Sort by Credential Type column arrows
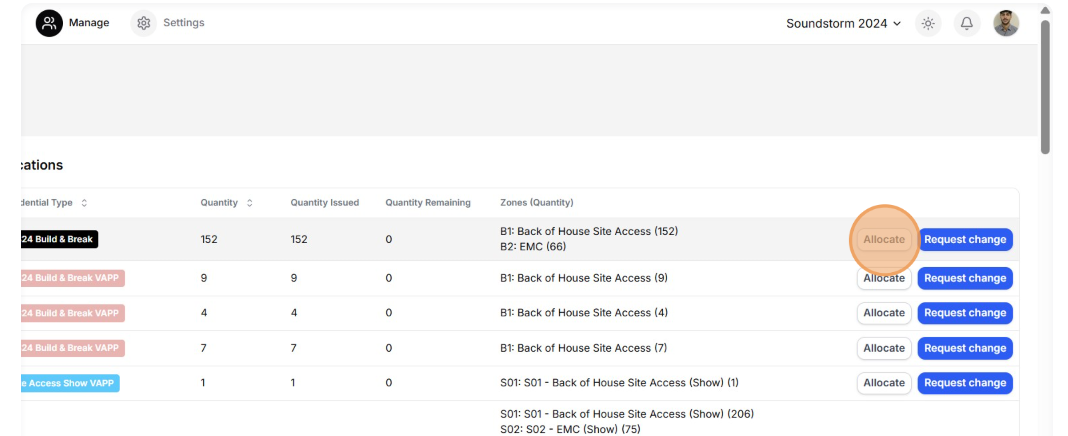Image resolution: width=1068 pixels, height=436 pixels. click(84, 203)
